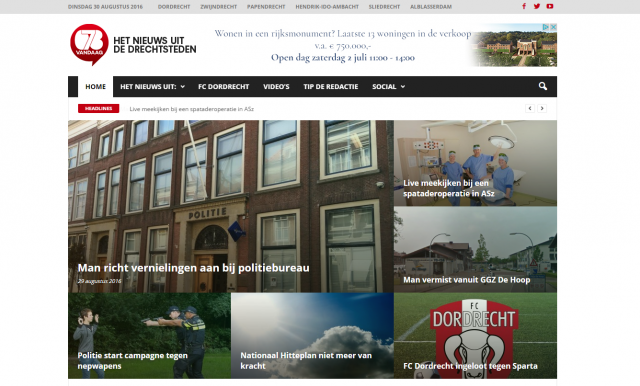Click the red Headlines label

point(98,109)
